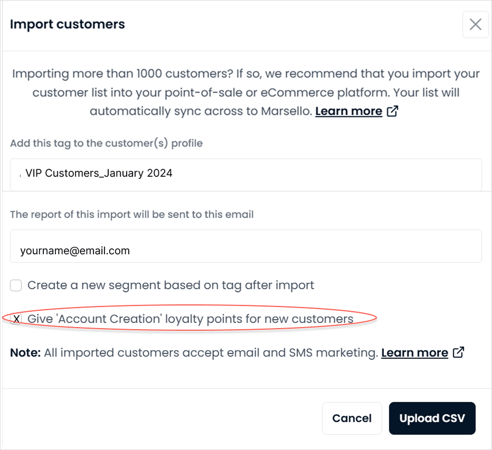
Task: Toggle the Account Creation loyalty points checkbox
Action: [x=16, y=319]
